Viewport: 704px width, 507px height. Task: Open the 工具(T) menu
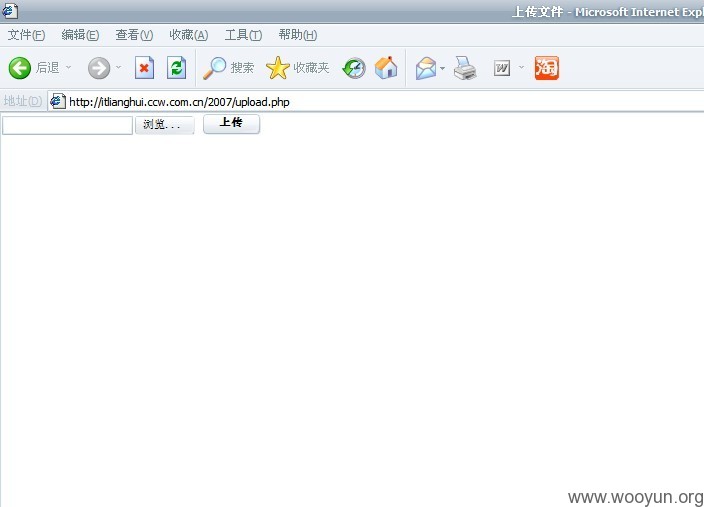(243, 35)
